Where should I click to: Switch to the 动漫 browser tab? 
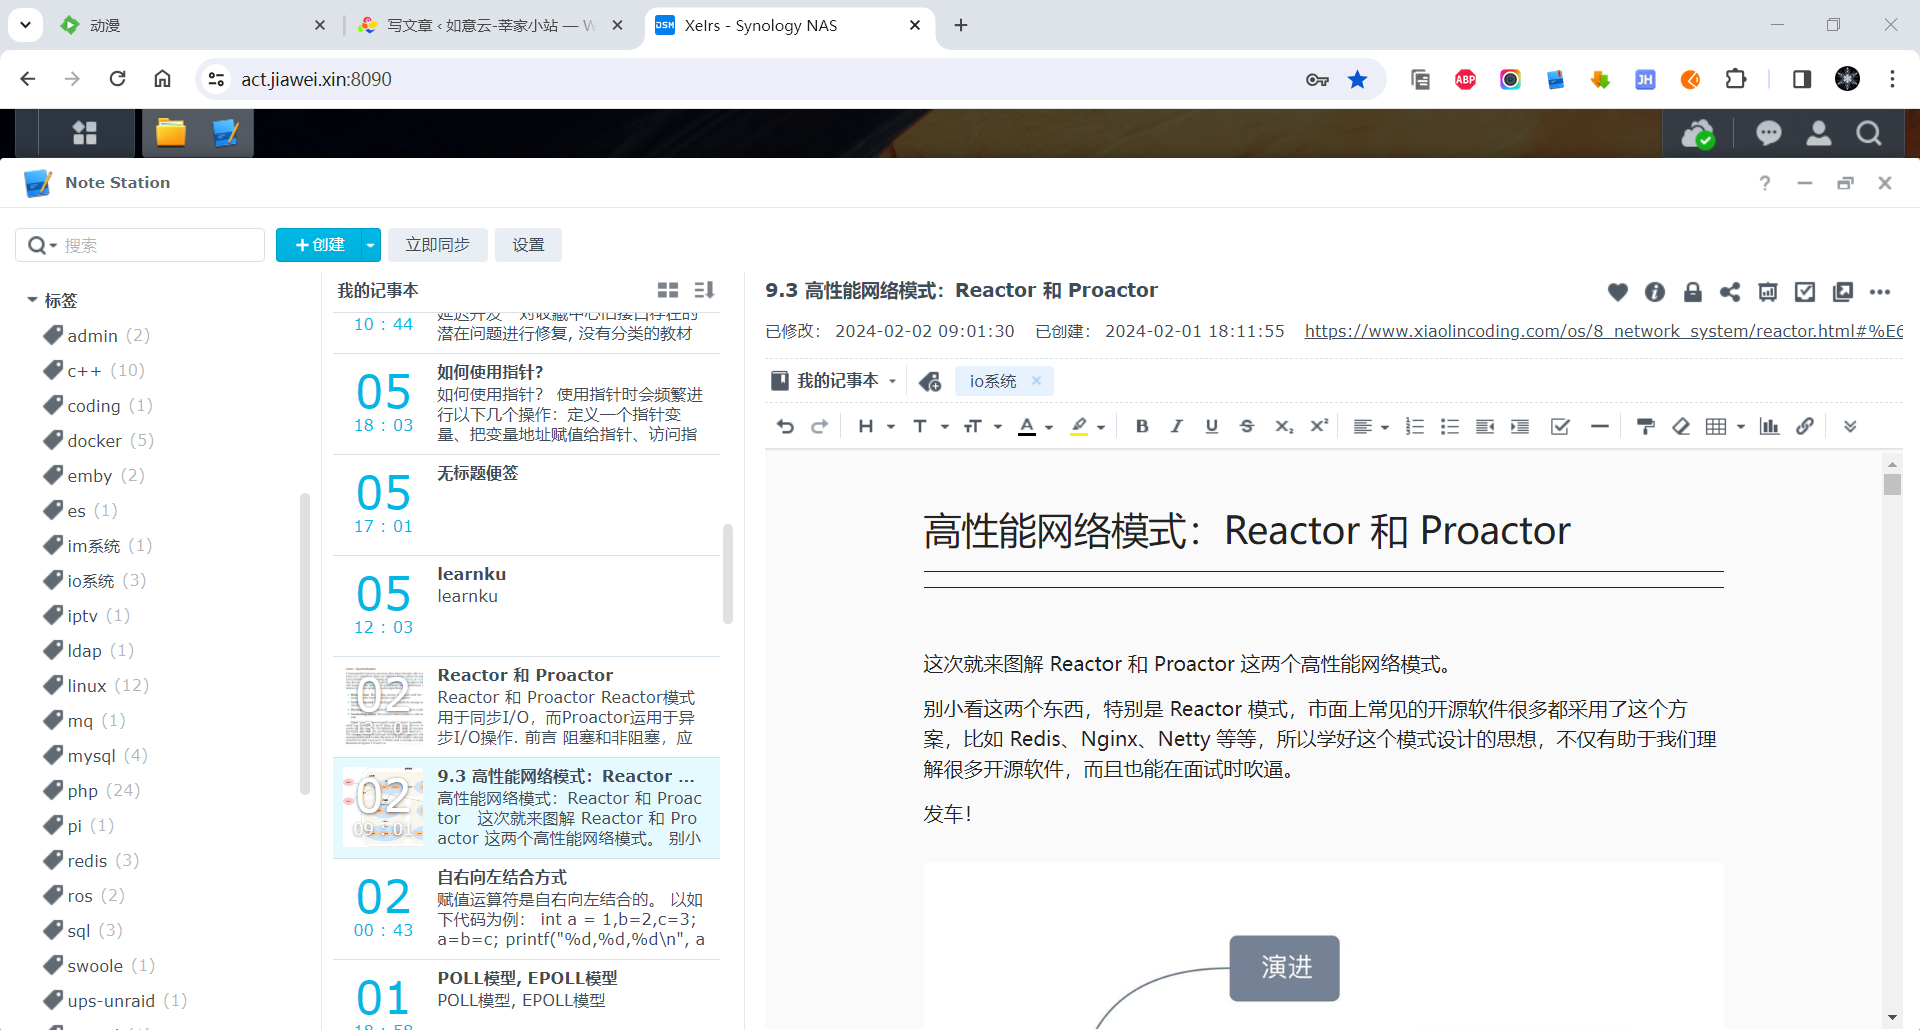click(x=190, y=25)
